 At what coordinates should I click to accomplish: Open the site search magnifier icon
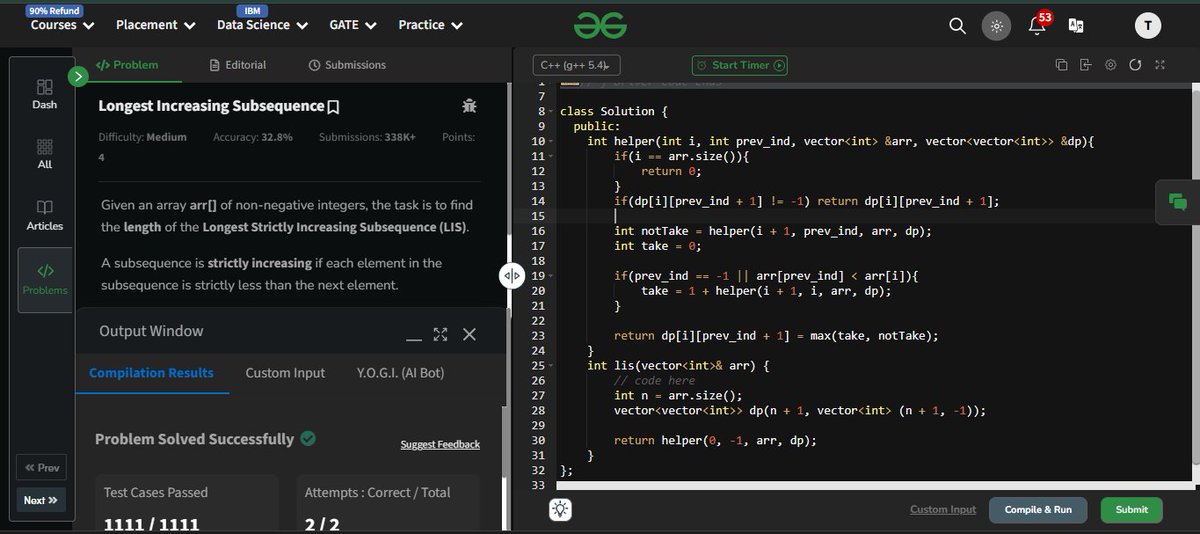tap(957, 26)
